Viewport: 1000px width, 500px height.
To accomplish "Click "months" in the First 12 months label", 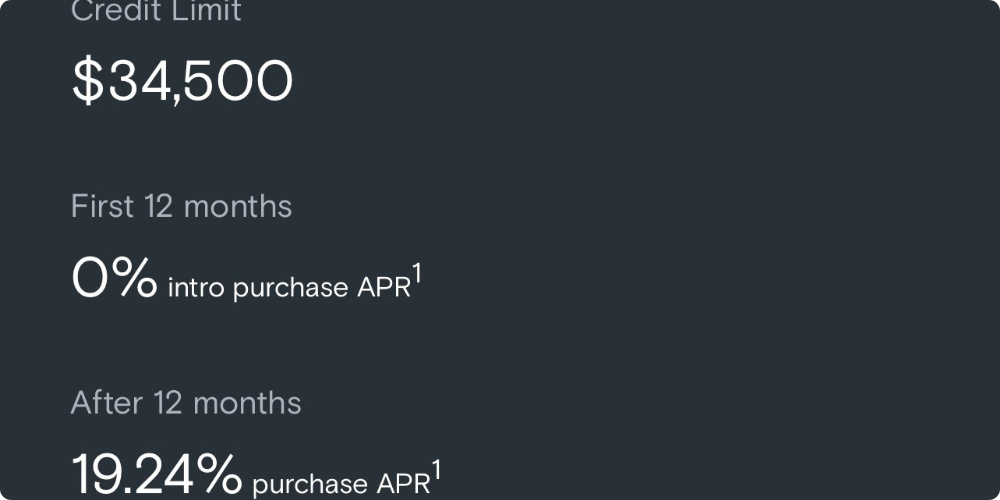I will pos(238,206).
